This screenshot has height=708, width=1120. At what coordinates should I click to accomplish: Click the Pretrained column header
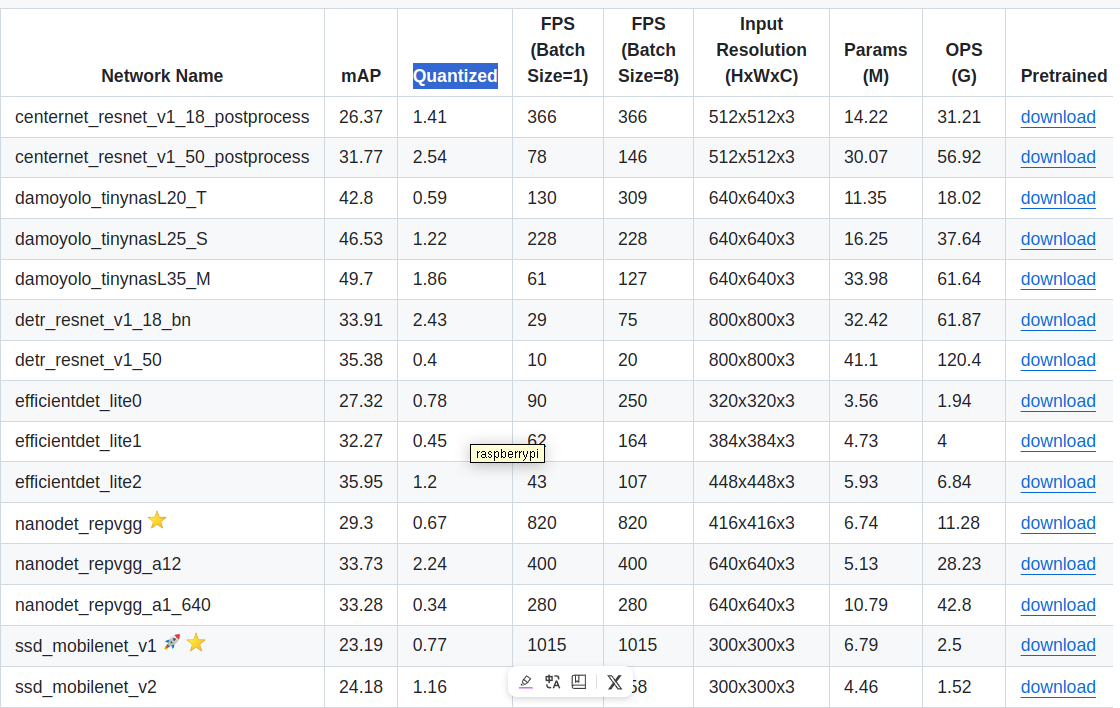[1063, 76]
